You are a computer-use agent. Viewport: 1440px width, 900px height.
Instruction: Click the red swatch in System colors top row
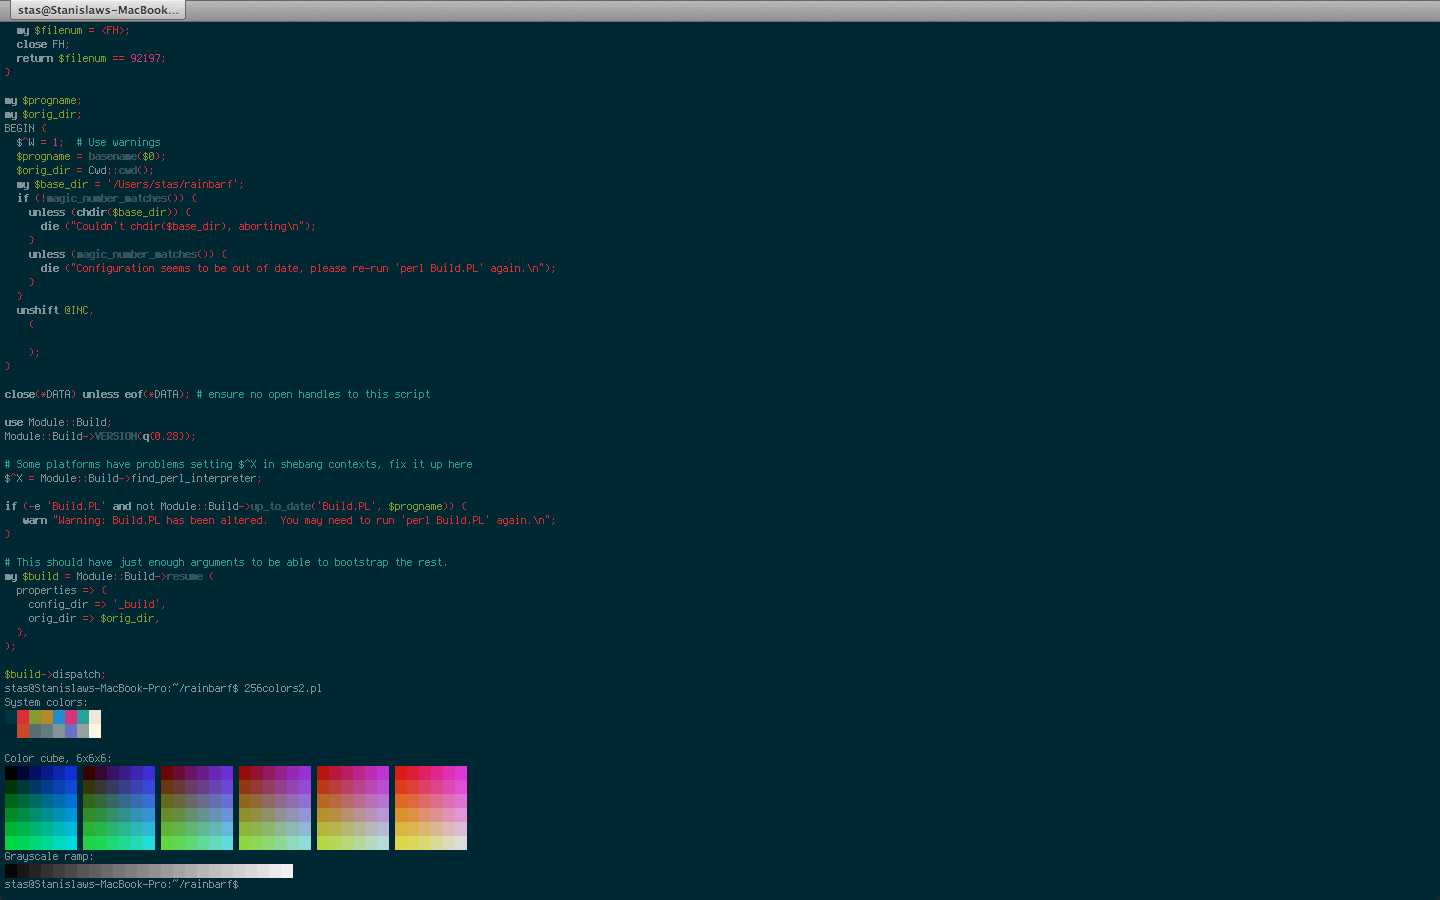(x=23, y=717)
